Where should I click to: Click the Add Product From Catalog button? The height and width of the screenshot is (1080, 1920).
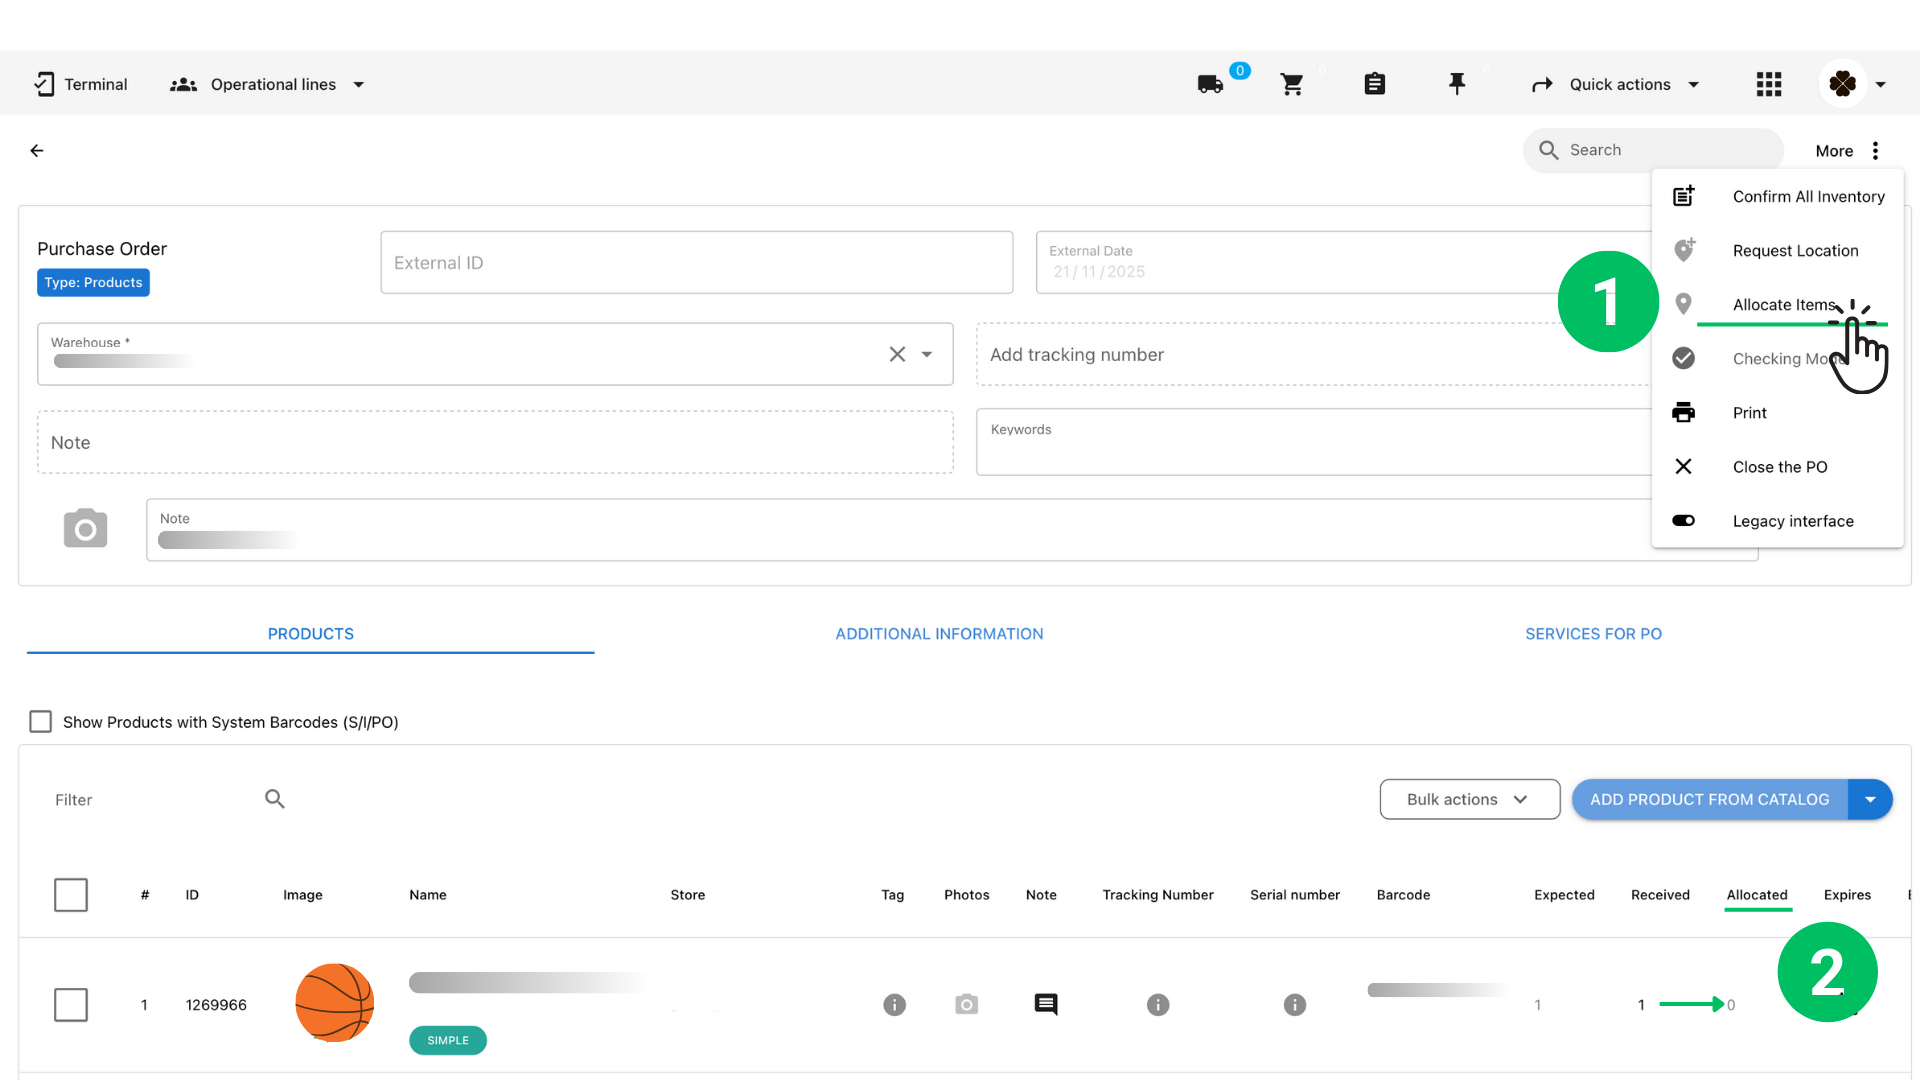pyautogui.click(x=1710, y=799)
